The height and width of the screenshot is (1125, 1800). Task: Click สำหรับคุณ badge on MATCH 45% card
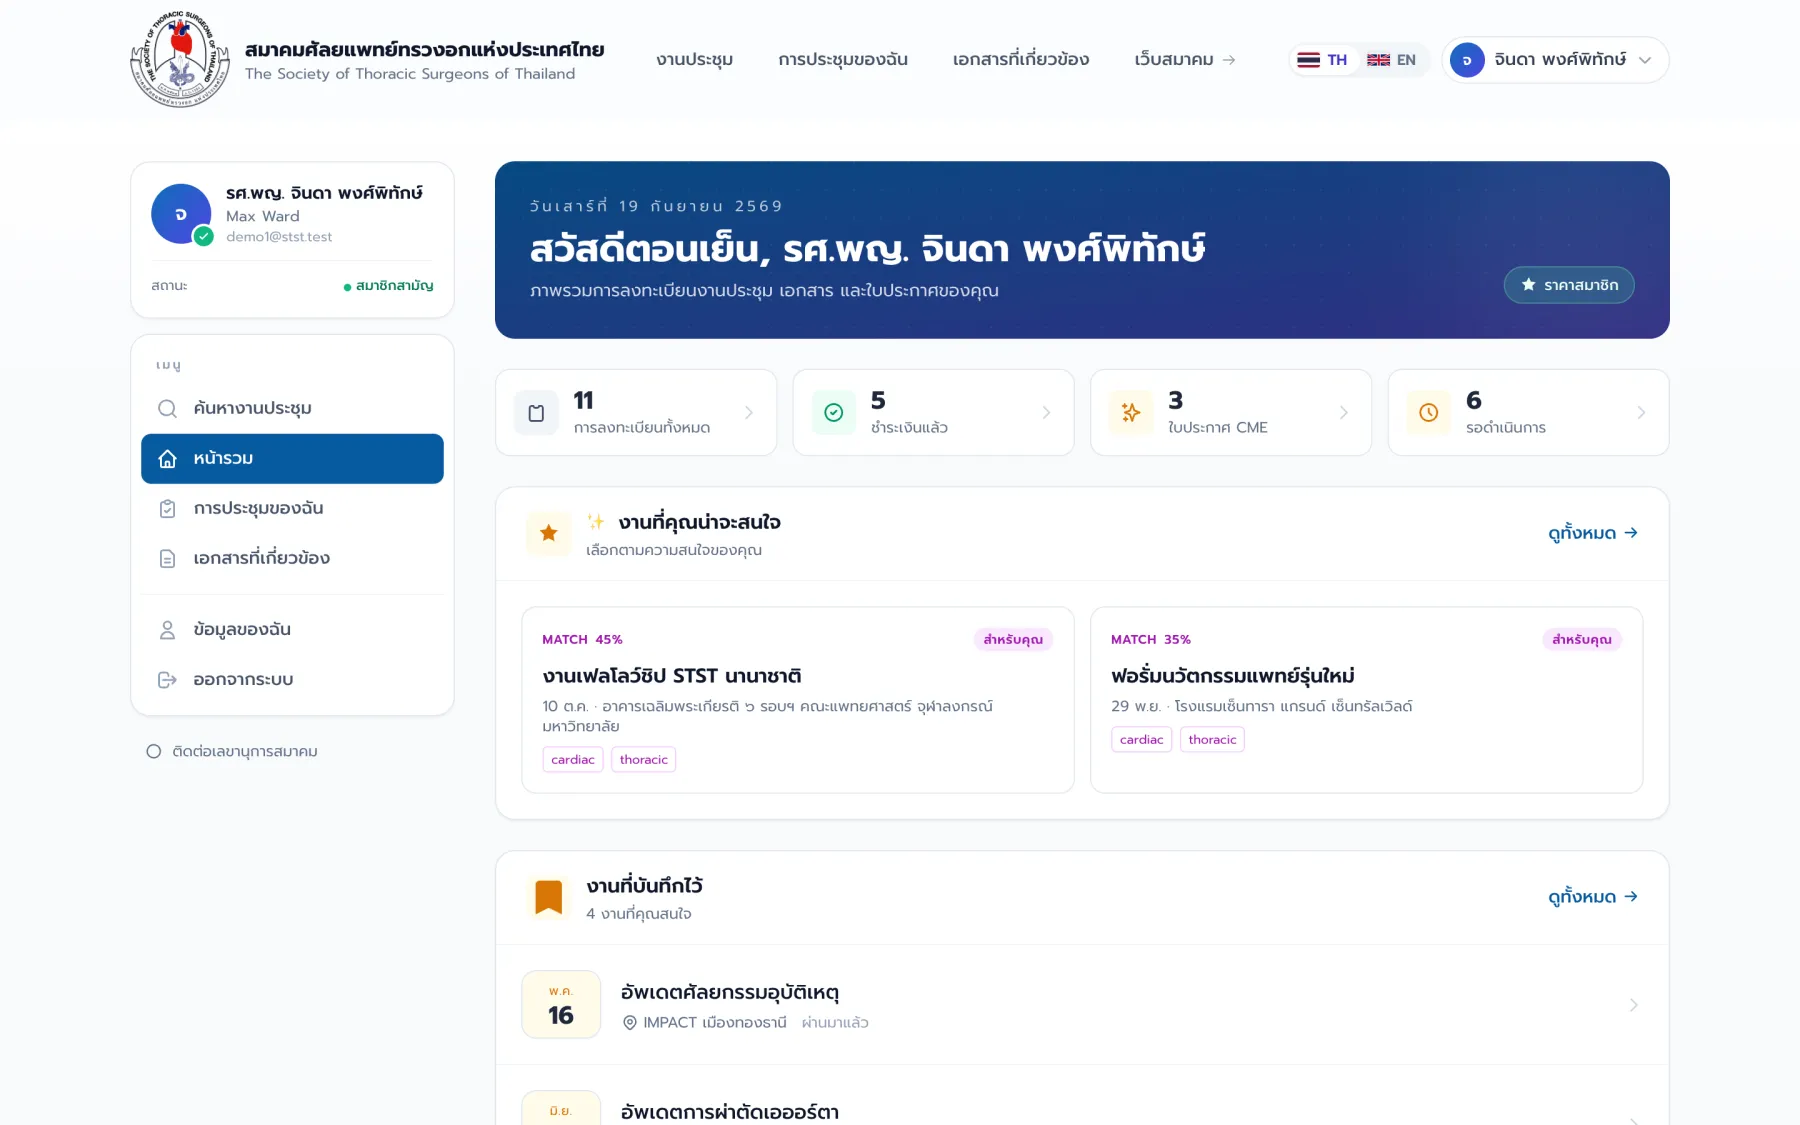[x=1013, y=640]
